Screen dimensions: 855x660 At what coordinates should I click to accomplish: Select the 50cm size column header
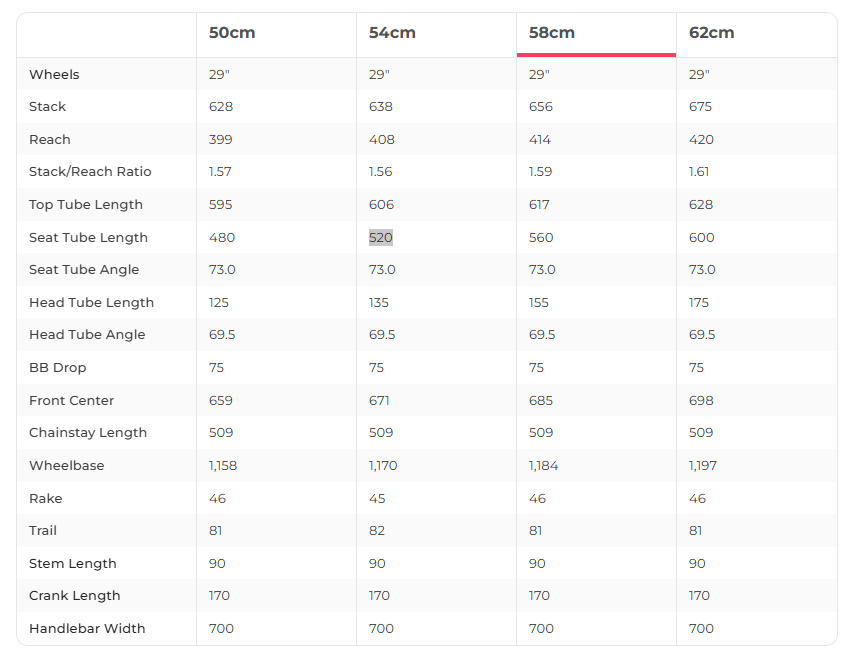232,33
